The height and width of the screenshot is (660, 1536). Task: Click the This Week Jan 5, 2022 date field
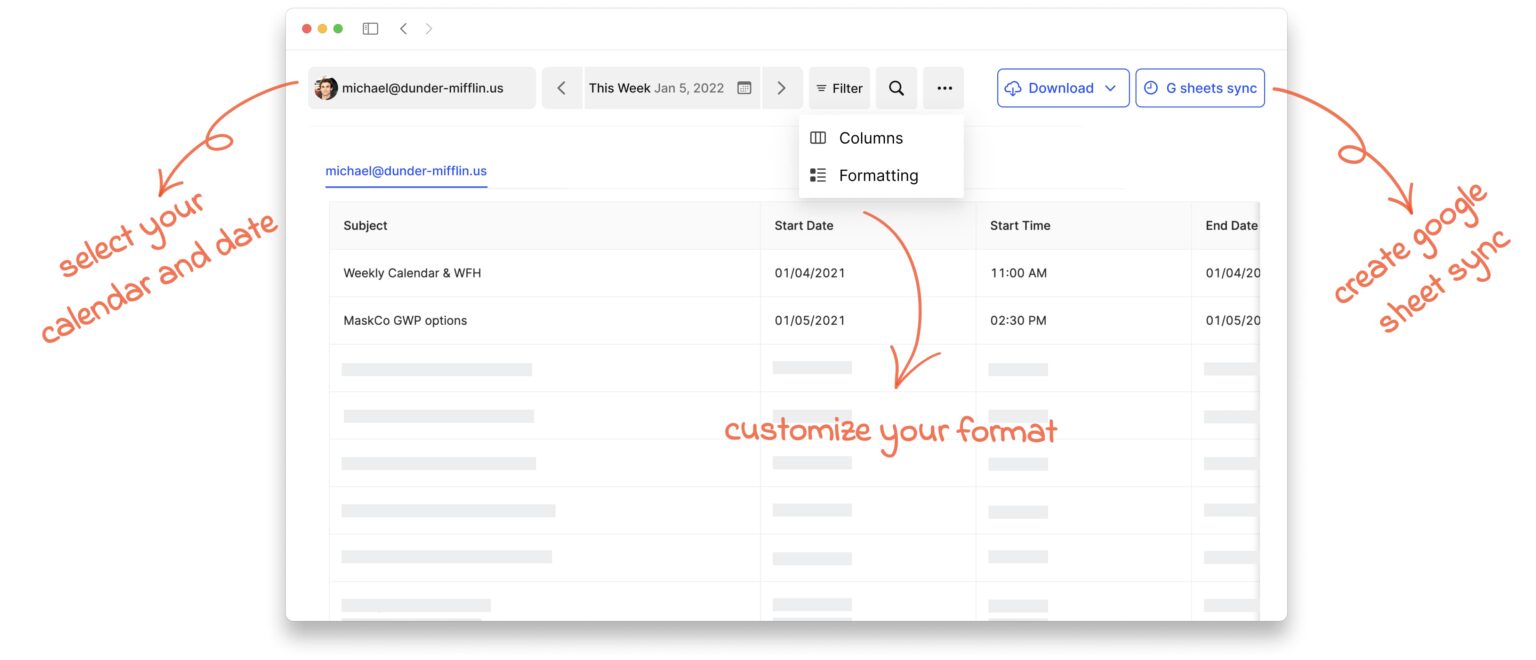[x=671, y=88]
